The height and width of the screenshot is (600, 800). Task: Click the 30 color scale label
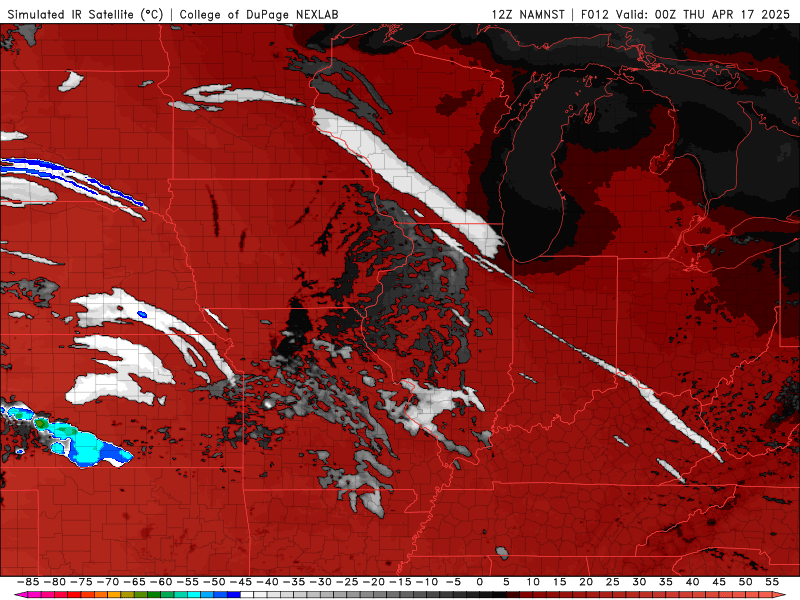pyautogui.click(x=639, y=582)
